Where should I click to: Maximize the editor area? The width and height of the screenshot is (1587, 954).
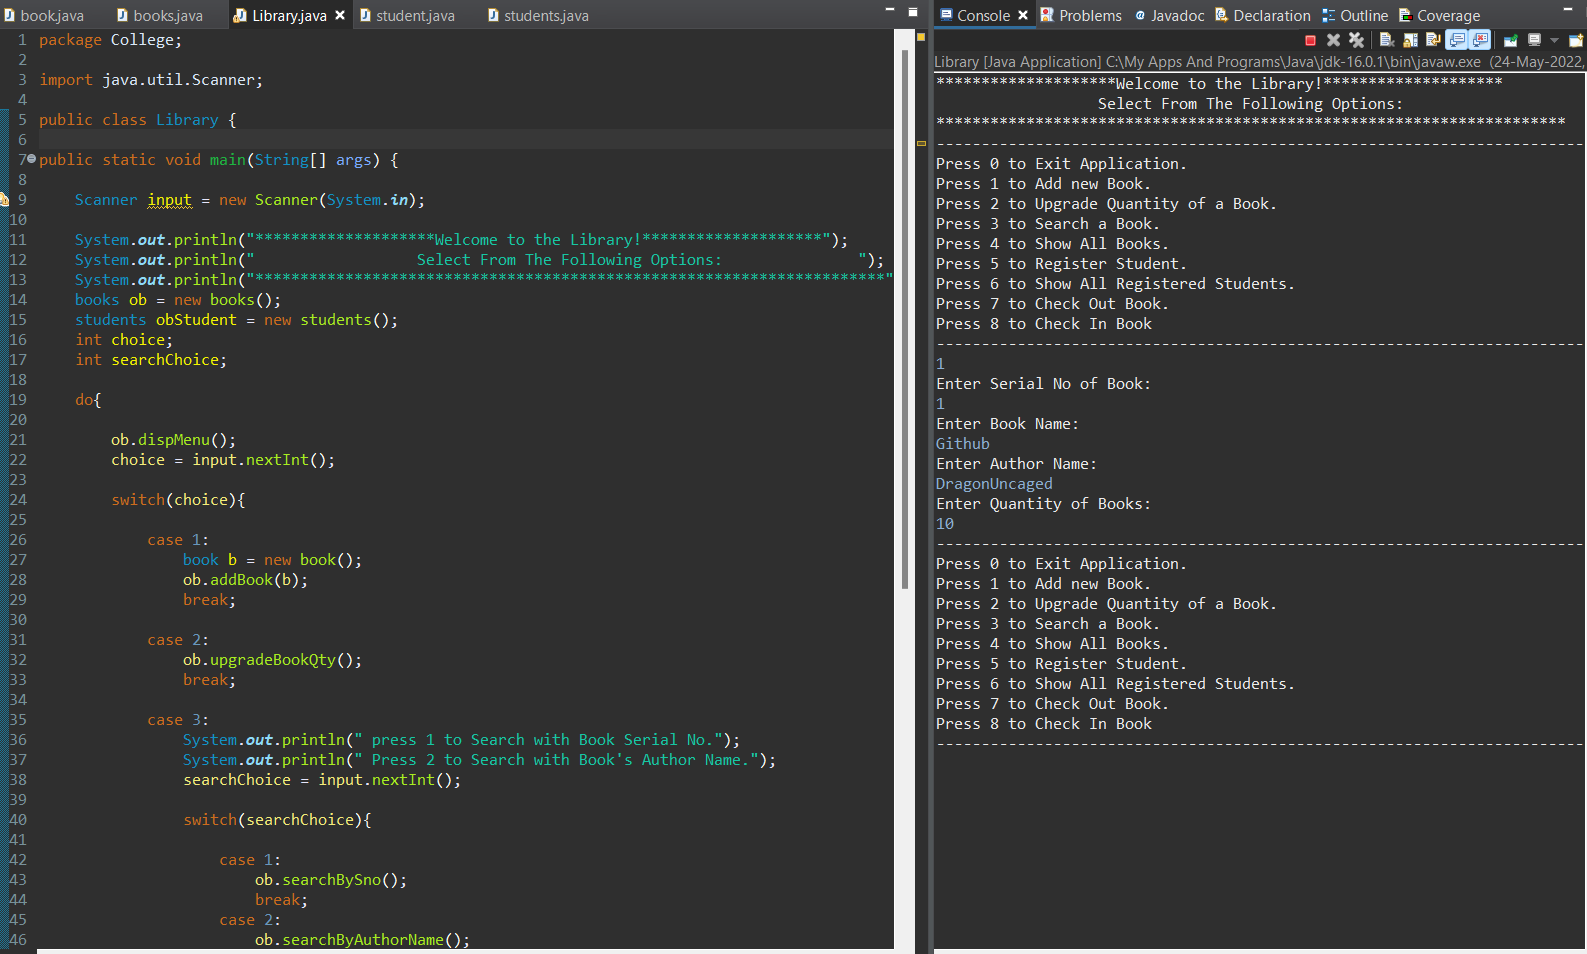[913, 12]
